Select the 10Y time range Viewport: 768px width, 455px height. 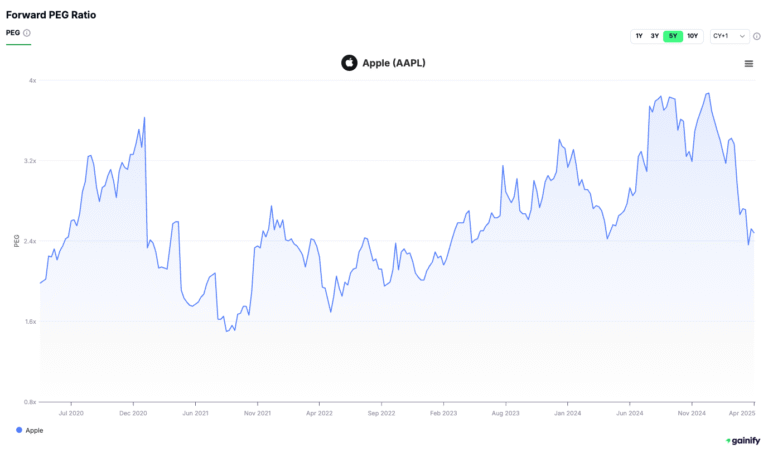(692, 36)
